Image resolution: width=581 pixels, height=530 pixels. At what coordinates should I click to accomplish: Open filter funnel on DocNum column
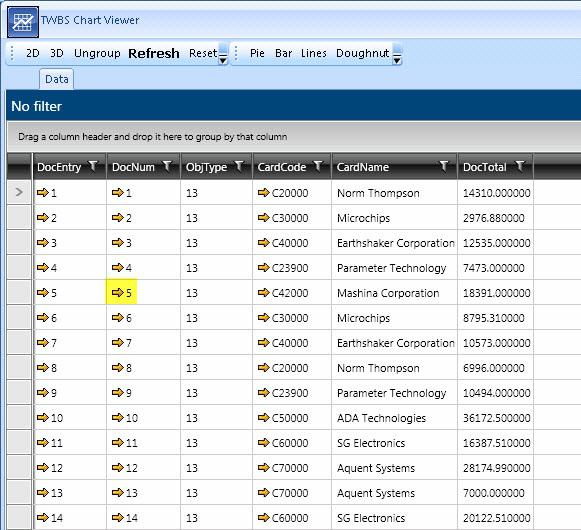click(x=167, y=166)
